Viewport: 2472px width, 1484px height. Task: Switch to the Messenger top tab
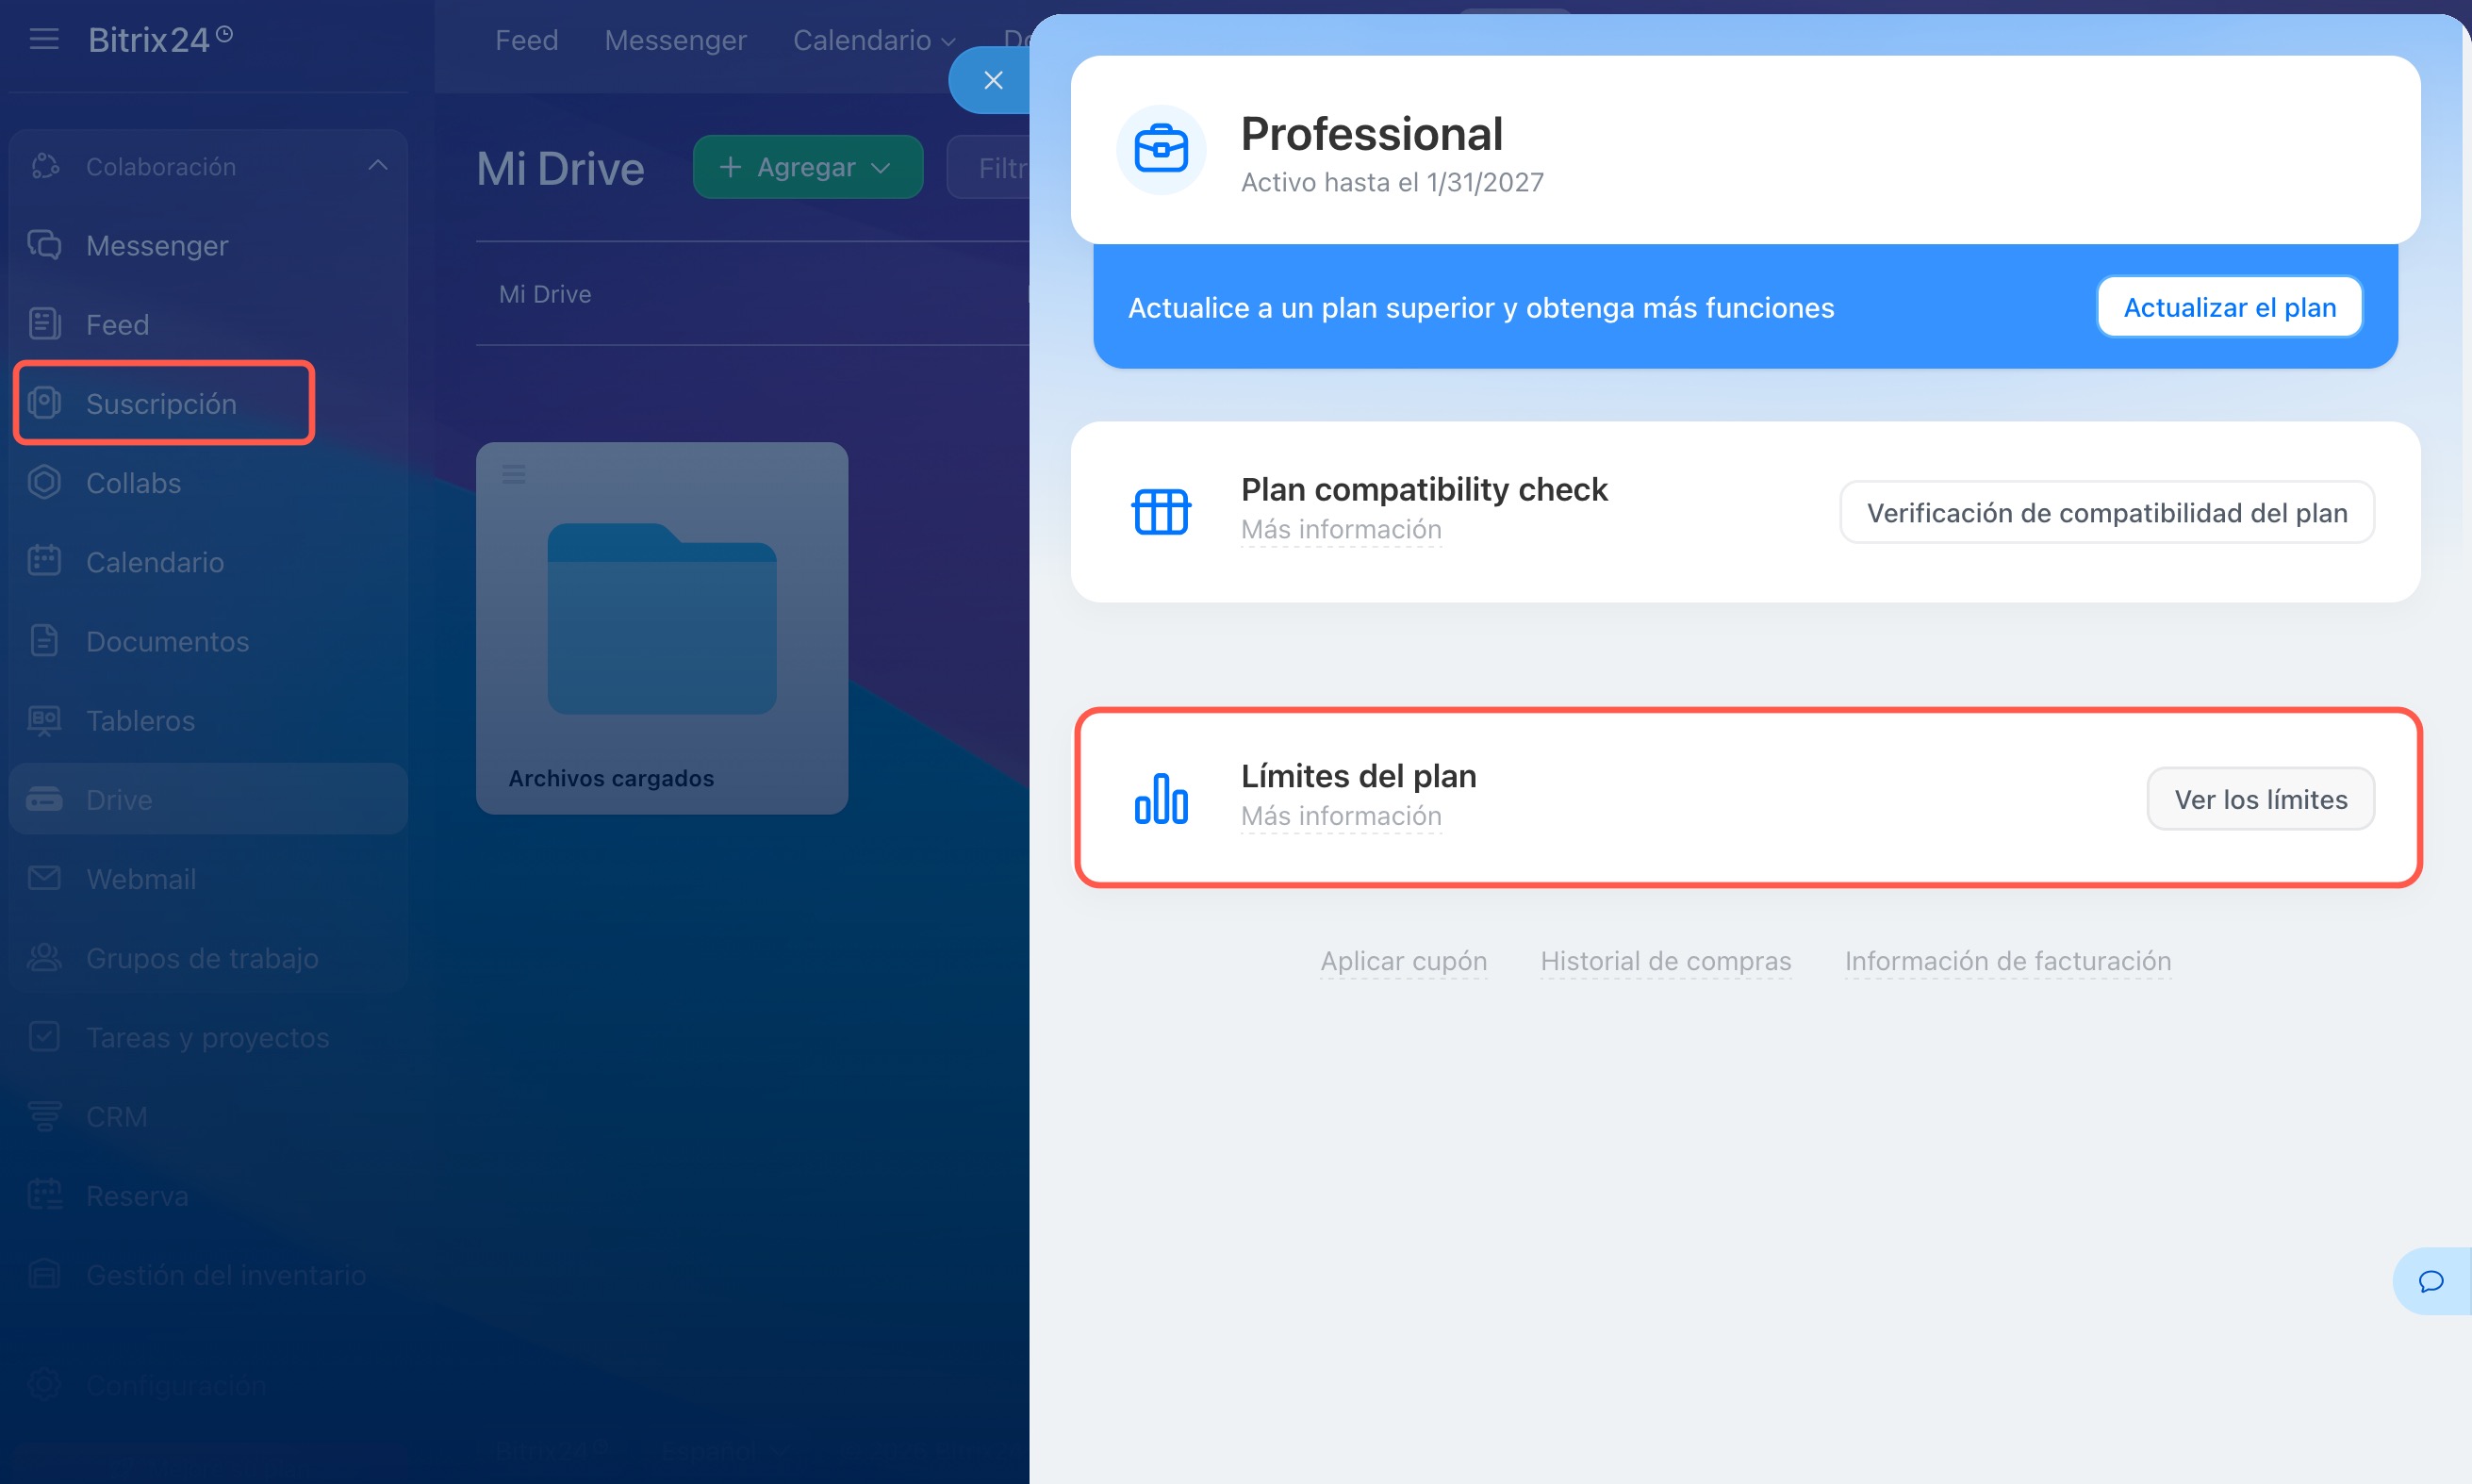click(x=675, y=40)
